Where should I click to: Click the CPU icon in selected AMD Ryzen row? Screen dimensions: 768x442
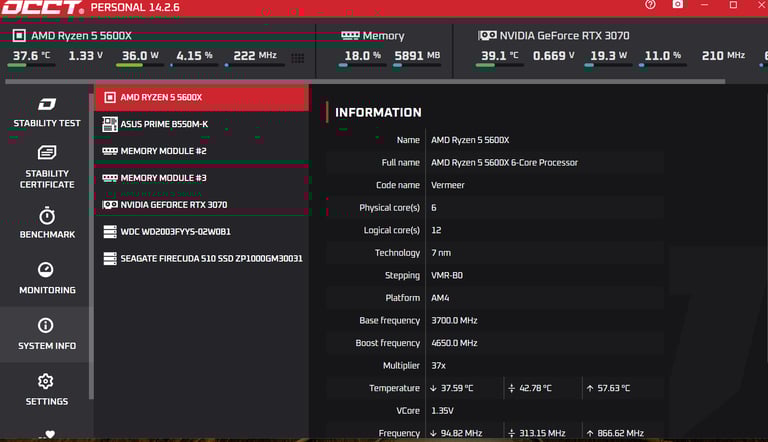point(110,98)
